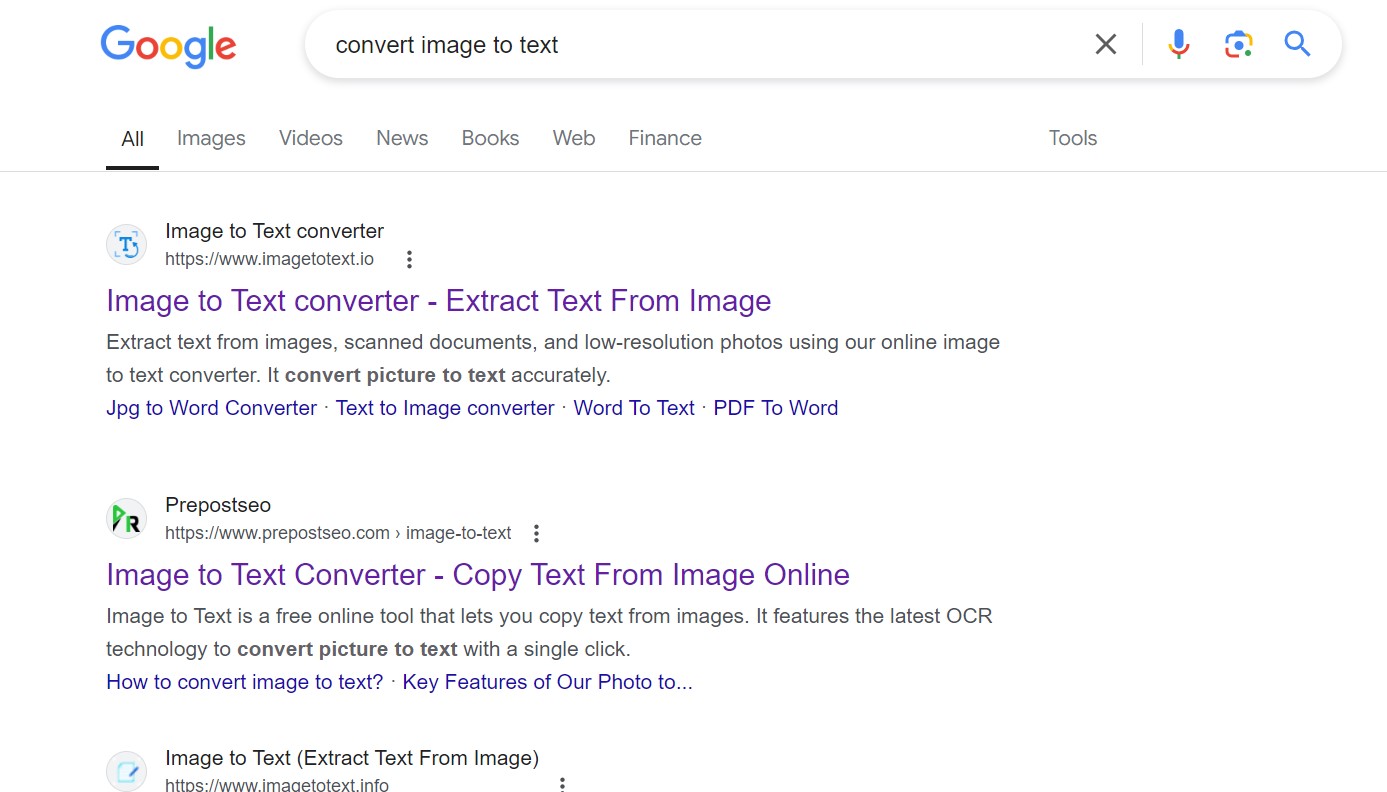Click in the search text field
Screen dimensions: 1387x792
(700, 45)
